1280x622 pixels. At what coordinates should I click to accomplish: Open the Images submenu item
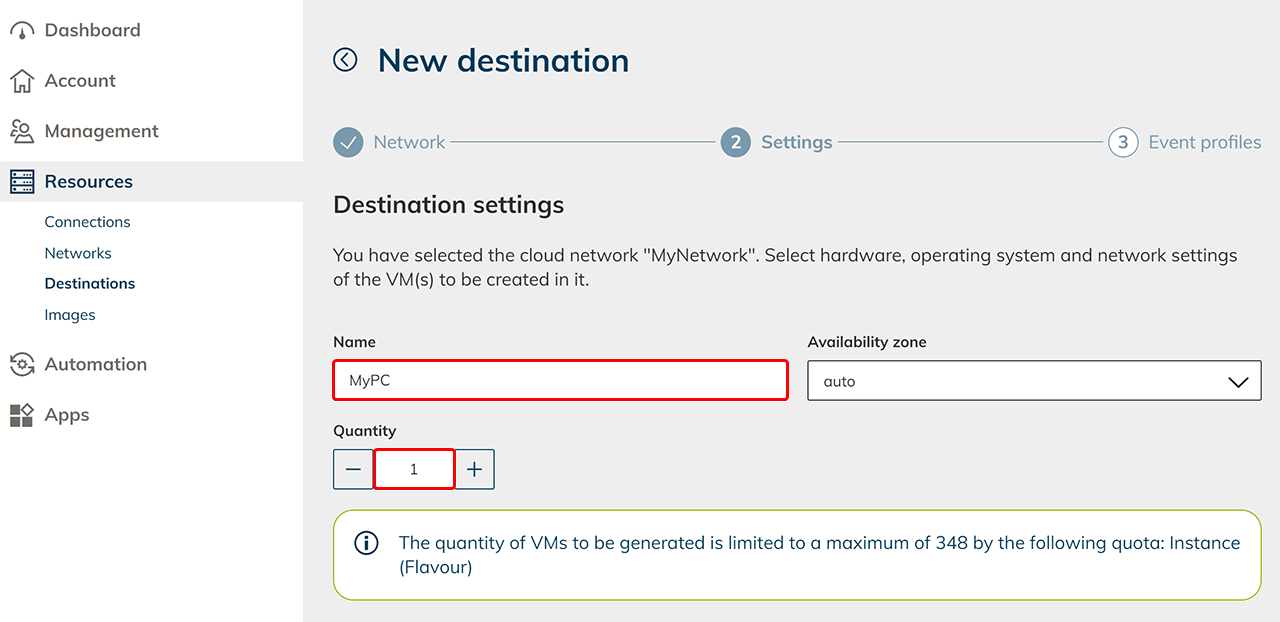tap(70, 315)
